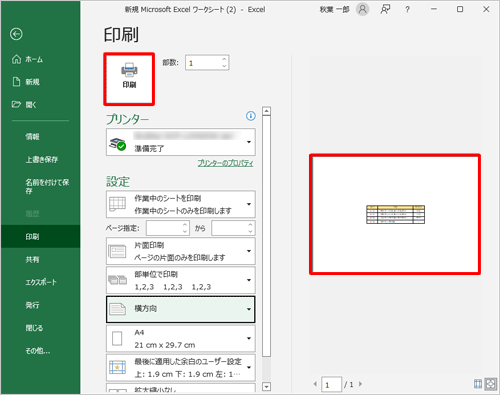
Task: Open 部単位で印刷 collation dropdown
Action: click(x=181, y=280)
